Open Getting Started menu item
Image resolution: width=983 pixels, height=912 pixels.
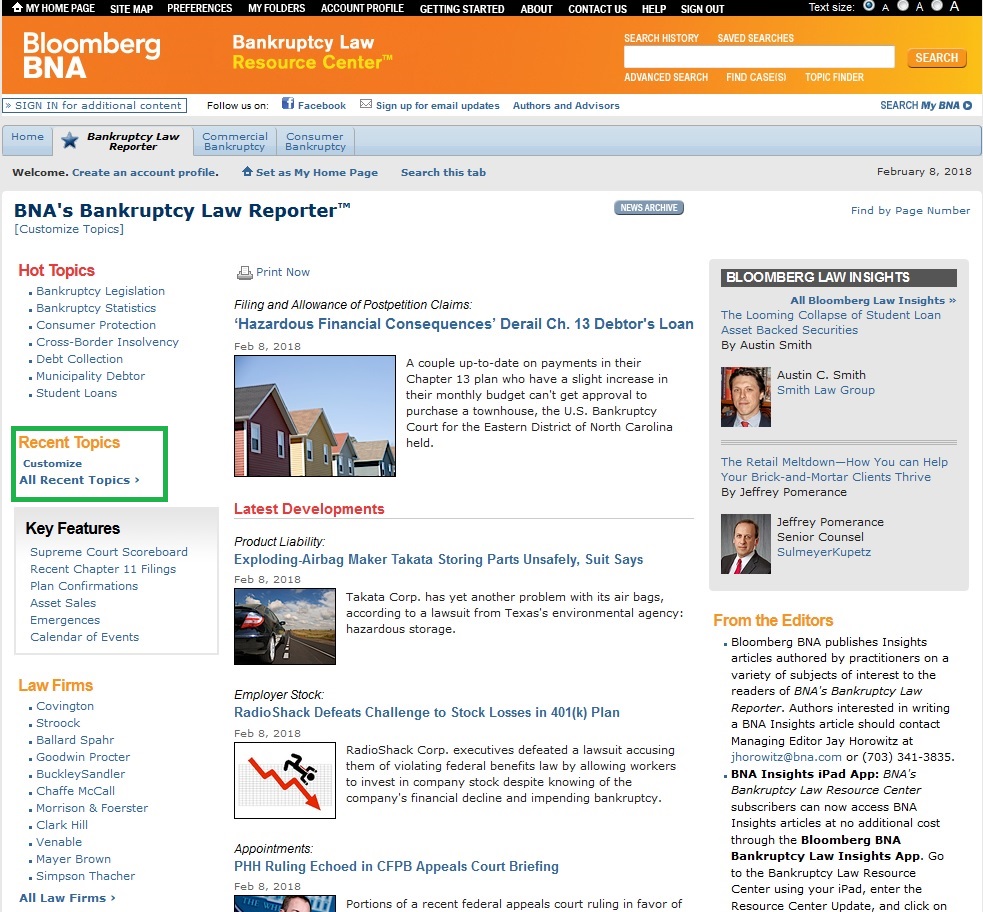(x=462, y=9)
